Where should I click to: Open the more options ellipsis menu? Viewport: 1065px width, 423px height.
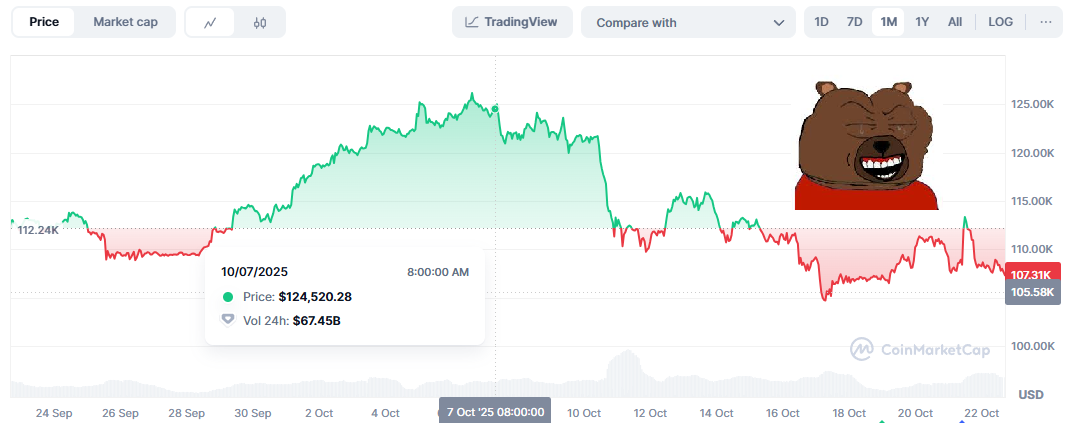(1045, 22)
